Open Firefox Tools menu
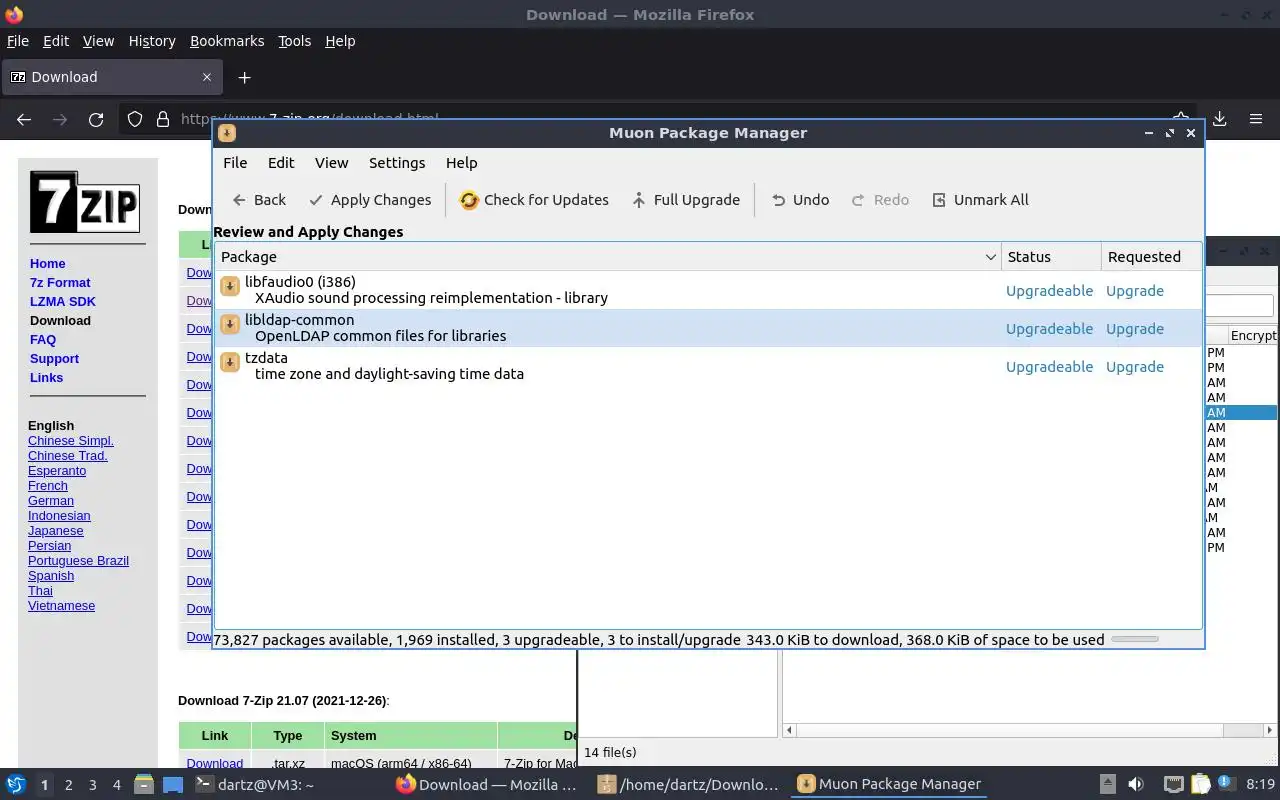The height and width of the screenshot is (800, 1280). pos(295,41)
